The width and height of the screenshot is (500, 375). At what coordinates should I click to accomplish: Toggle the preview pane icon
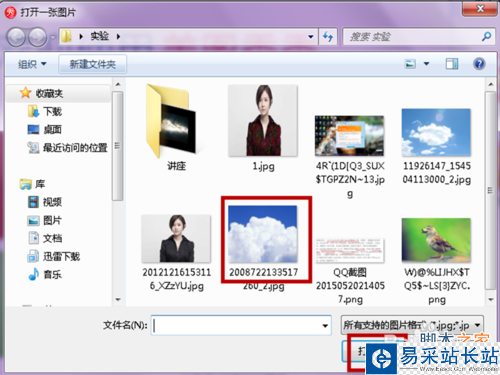[452, 64]
